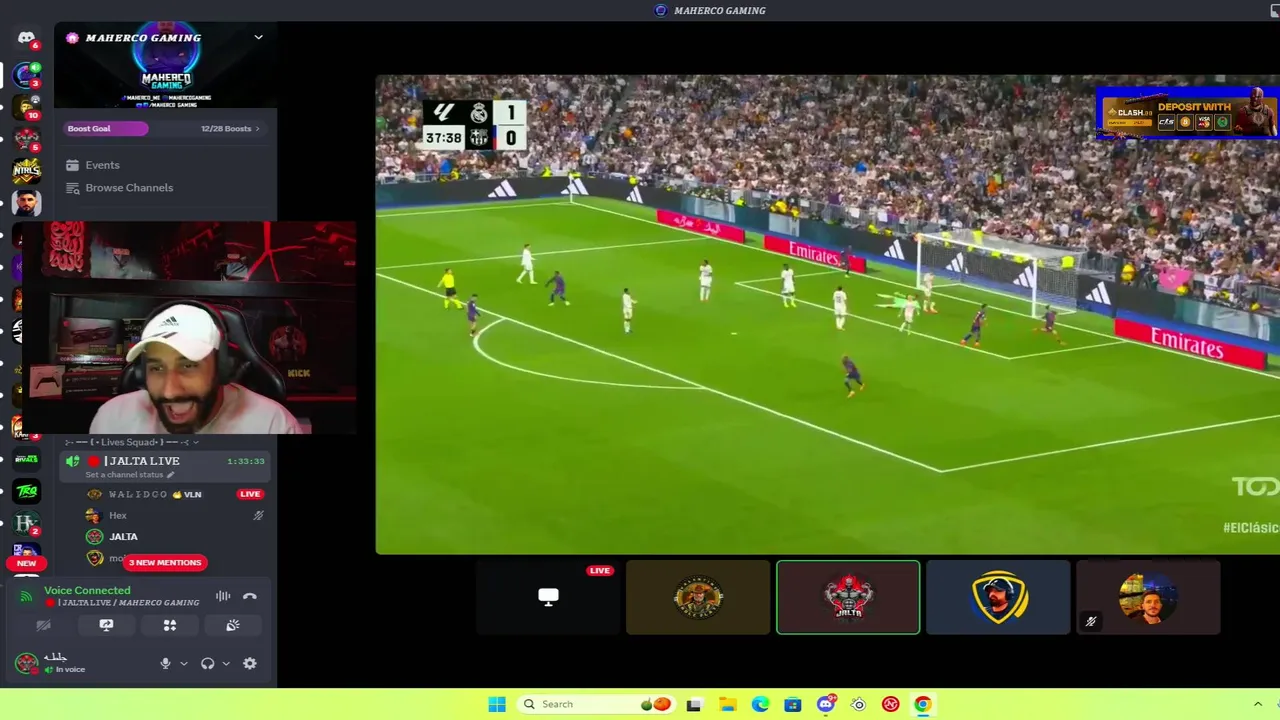Open User Settings gear
The height and width of the screenshot is (720, 1280).
250,663
